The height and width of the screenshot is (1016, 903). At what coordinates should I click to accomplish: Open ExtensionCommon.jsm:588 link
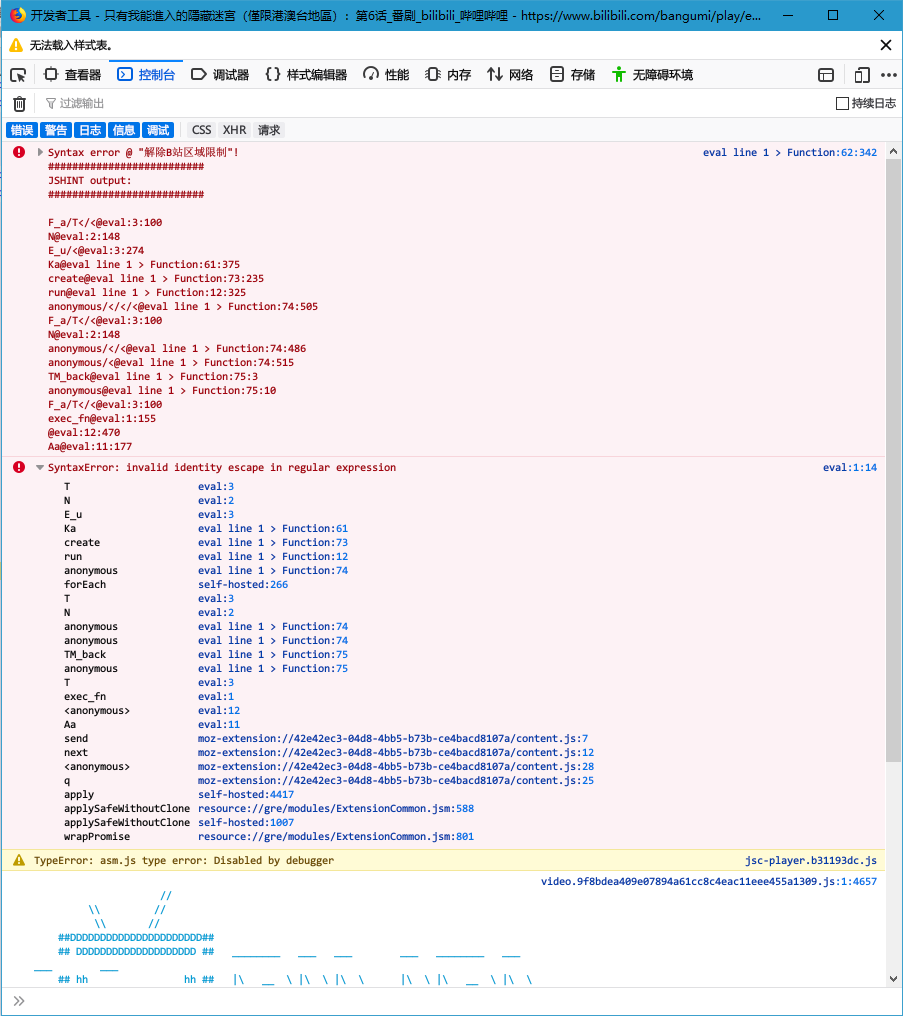click(336, 809)
